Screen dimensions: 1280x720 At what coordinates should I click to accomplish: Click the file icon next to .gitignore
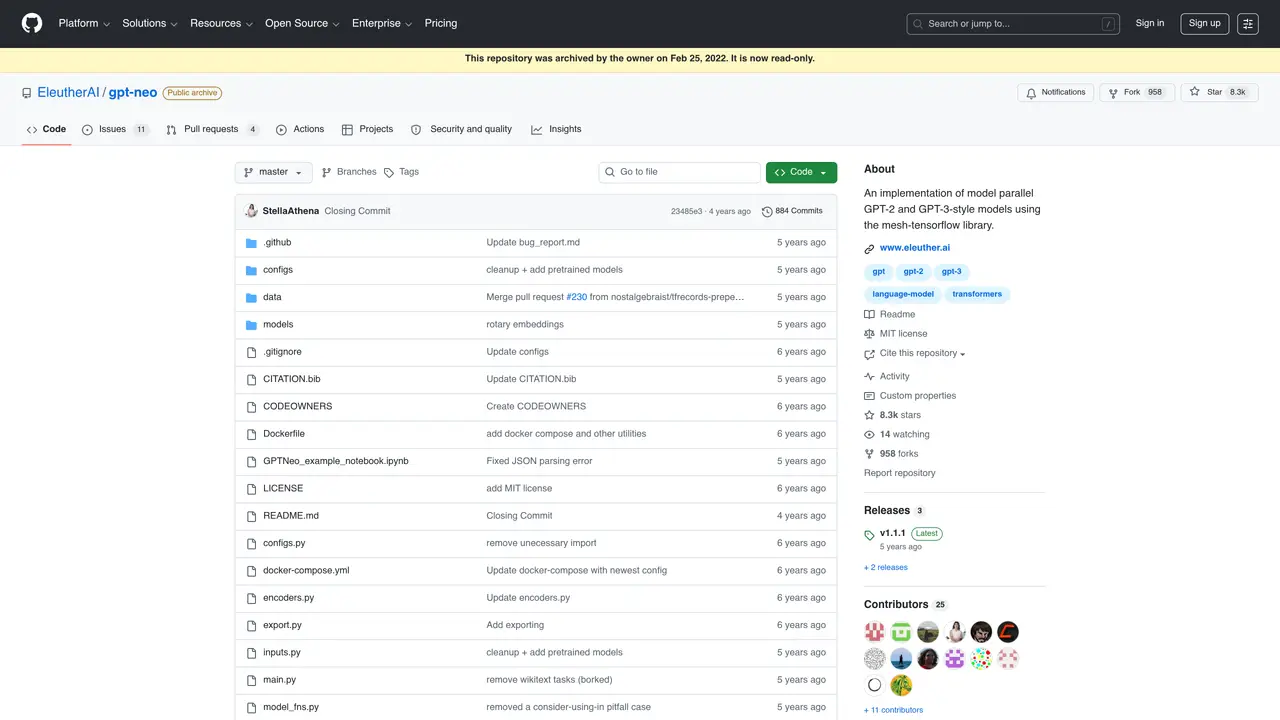tap(252, 352)
